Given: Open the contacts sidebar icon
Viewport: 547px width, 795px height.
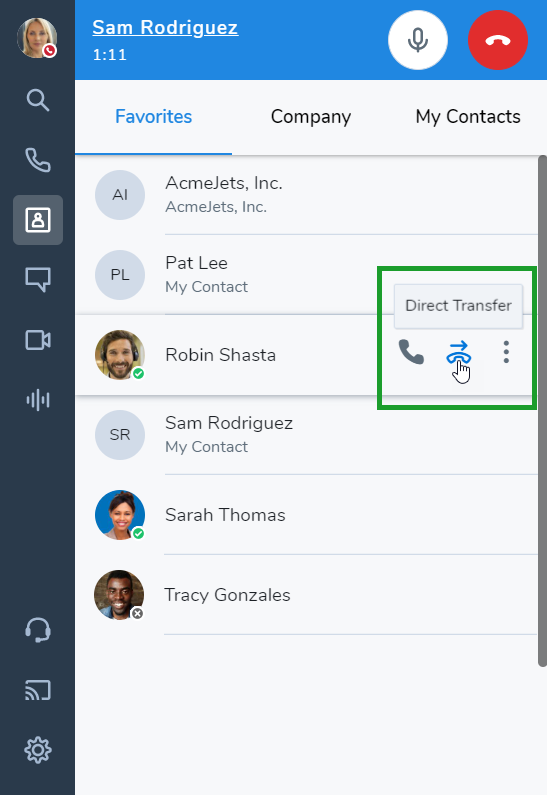Looking at the screenshot, I should tap(38, 220).
